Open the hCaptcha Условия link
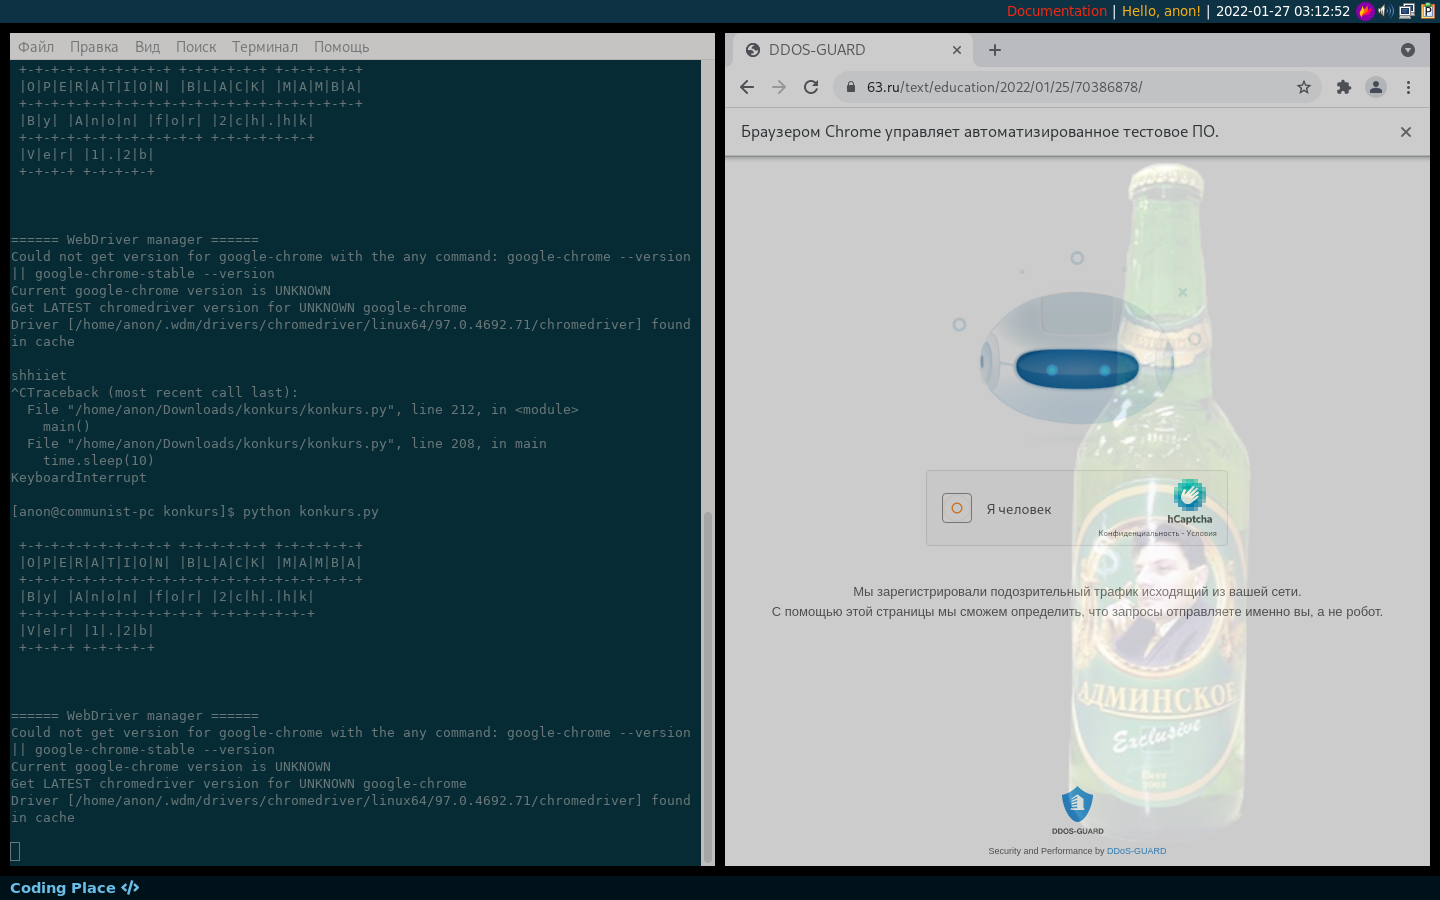 (x=1201, y=533)
